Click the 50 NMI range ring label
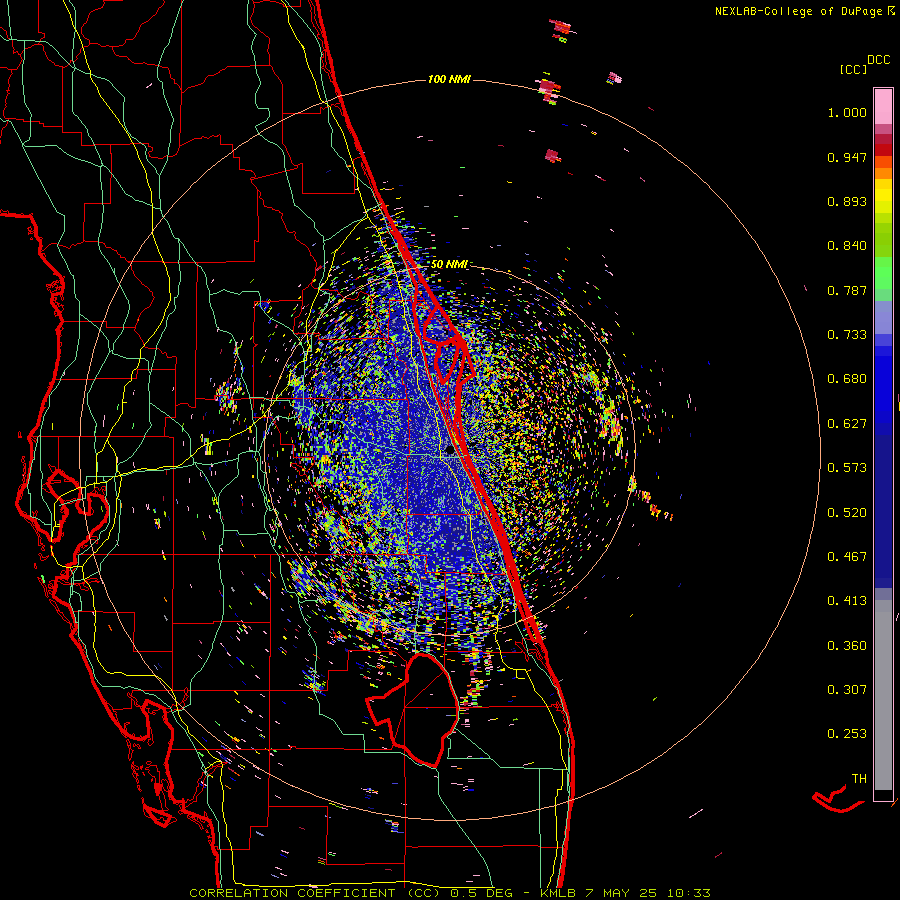The width and height of the screenshot is (900, 900). [449, 264]
